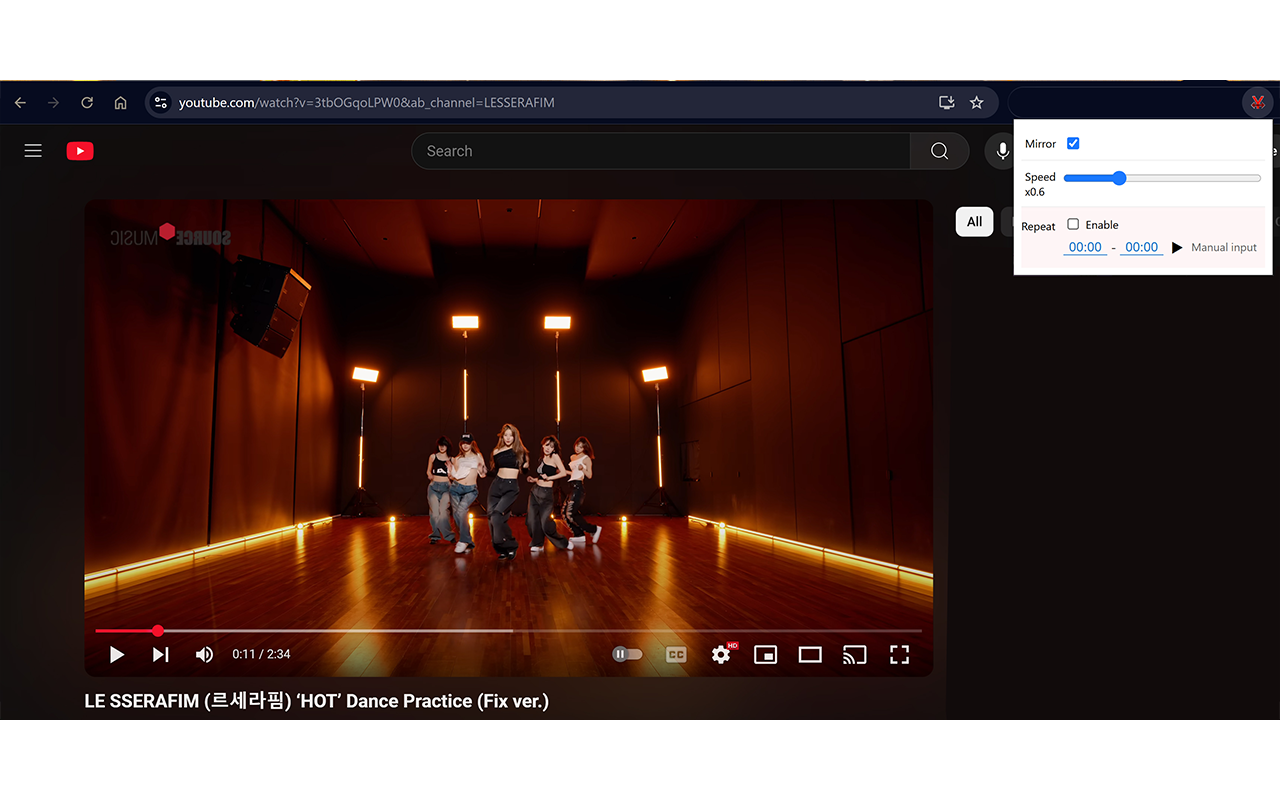Skip to next video
Screen dimensions: 1280x800
click(160, 655)
